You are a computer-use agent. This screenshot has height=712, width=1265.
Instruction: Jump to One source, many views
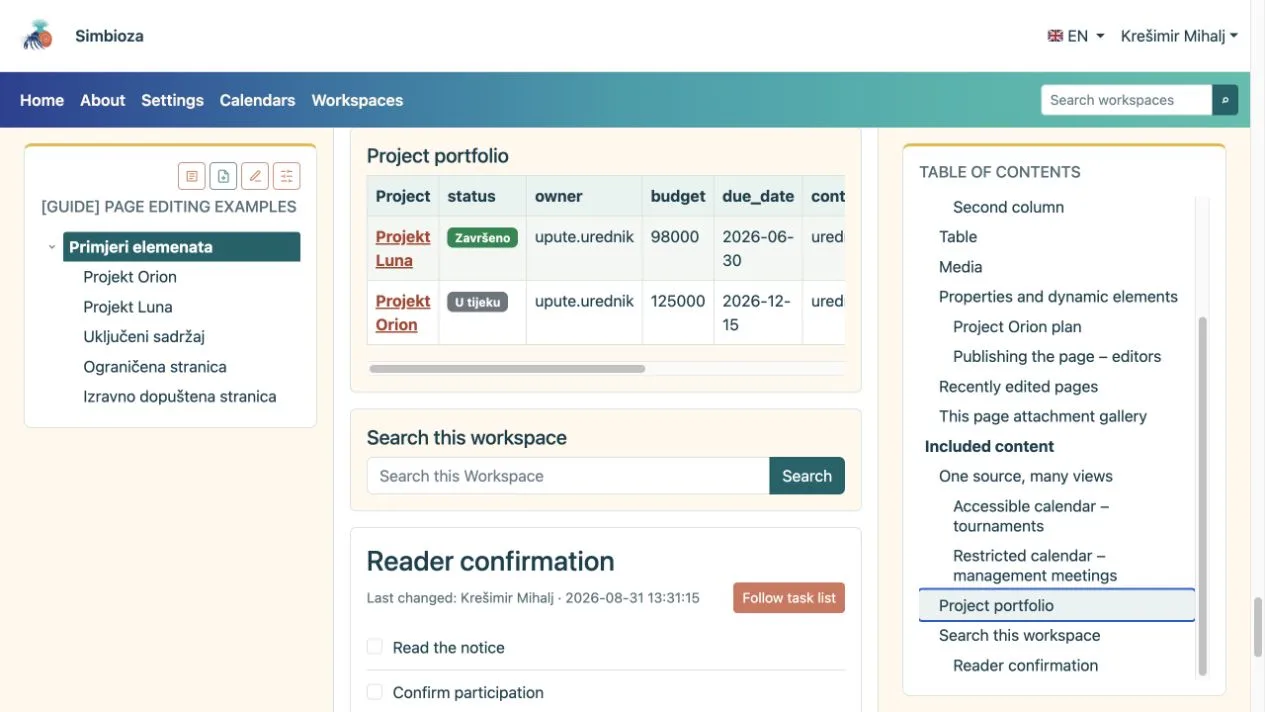1026,476
